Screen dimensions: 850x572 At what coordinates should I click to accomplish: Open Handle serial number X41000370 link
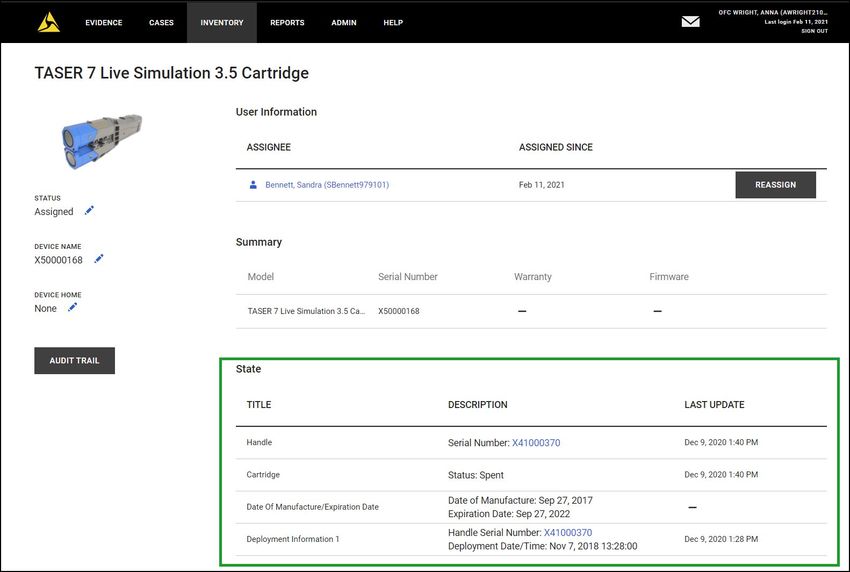[x=536, y=443]
